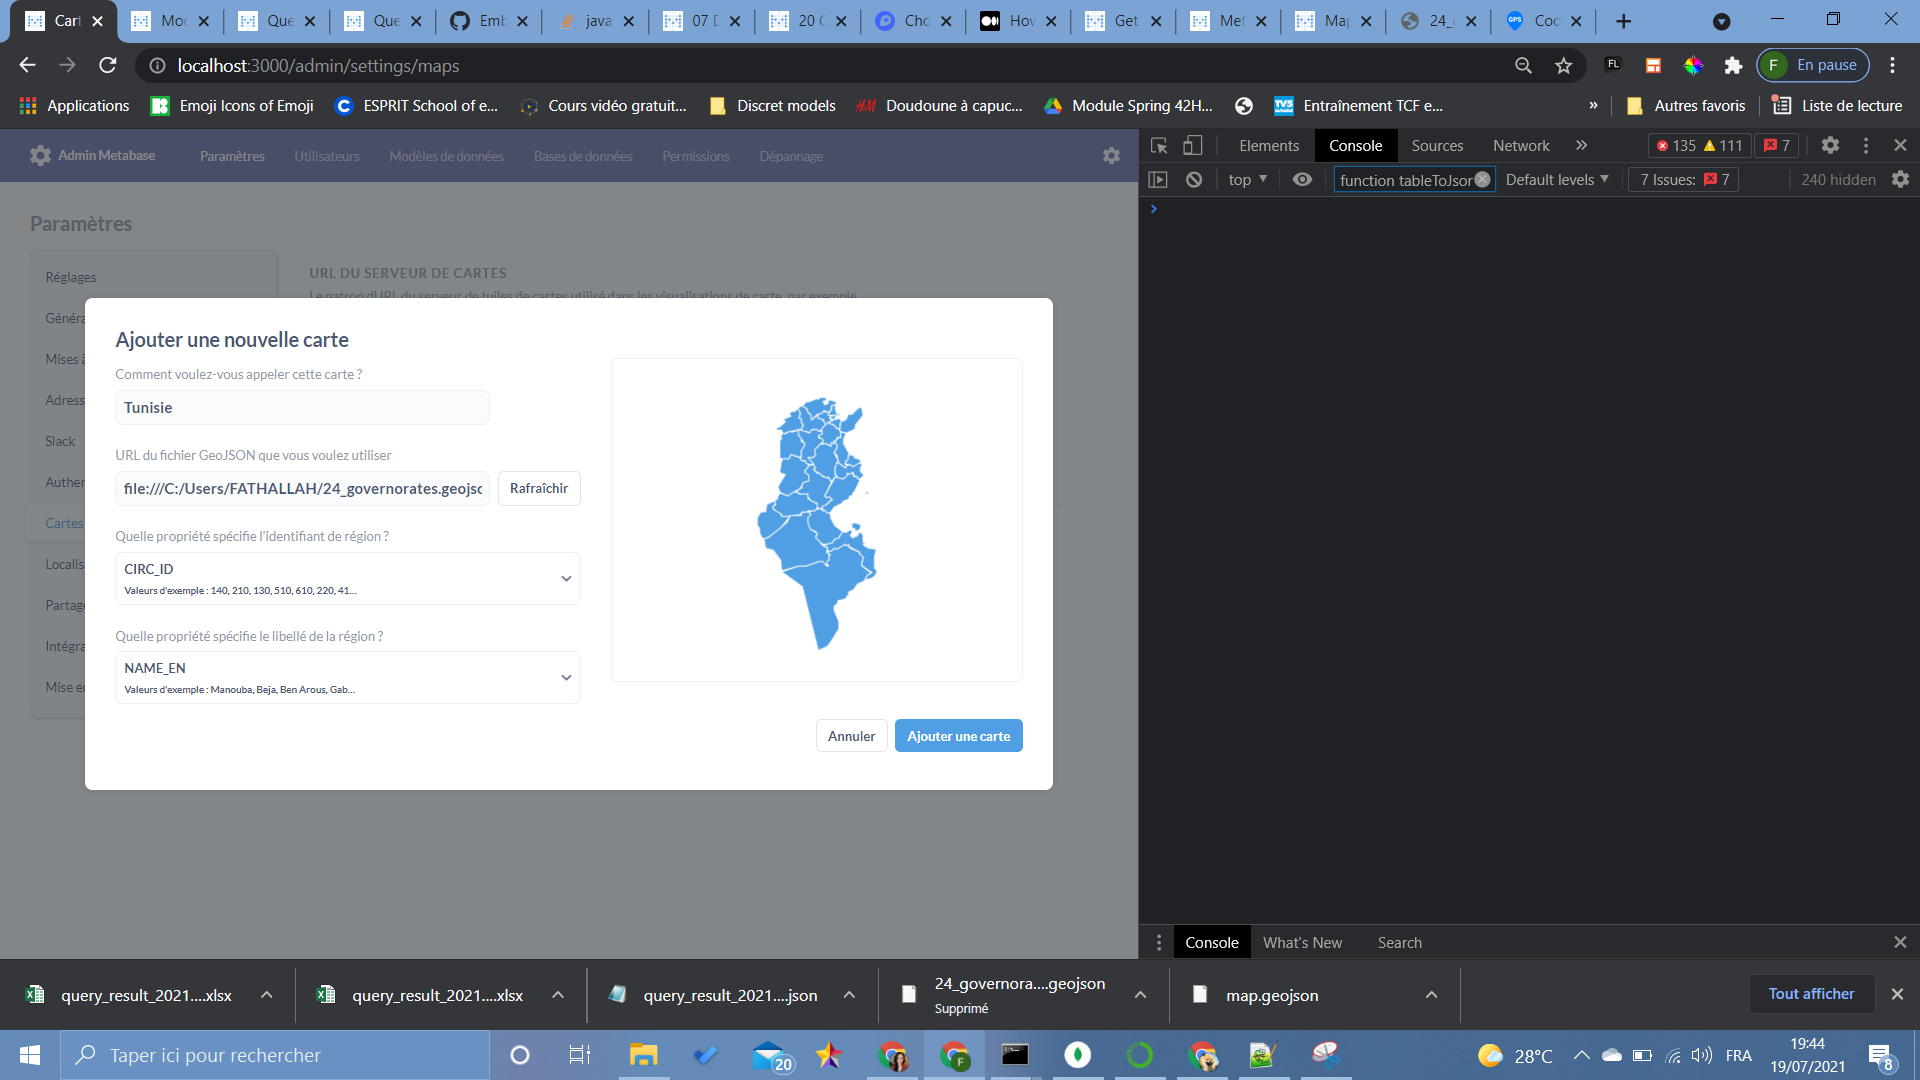Open the Search drawer tab
The image size is (1920, 1080).
[1399, 943]
